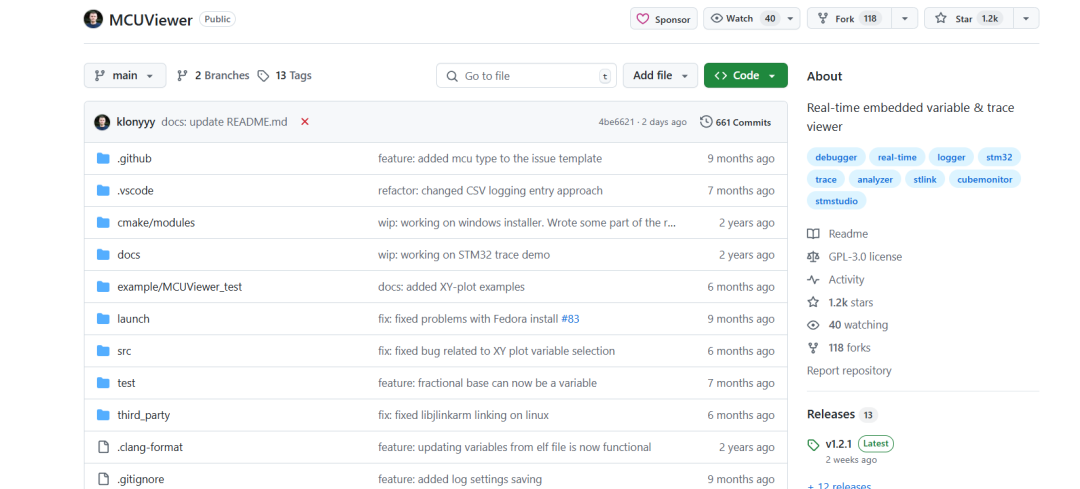Open the star lists dropdown arrow
The image size is (1080, 489).
pyautogui.click(x=1026, y=19)
